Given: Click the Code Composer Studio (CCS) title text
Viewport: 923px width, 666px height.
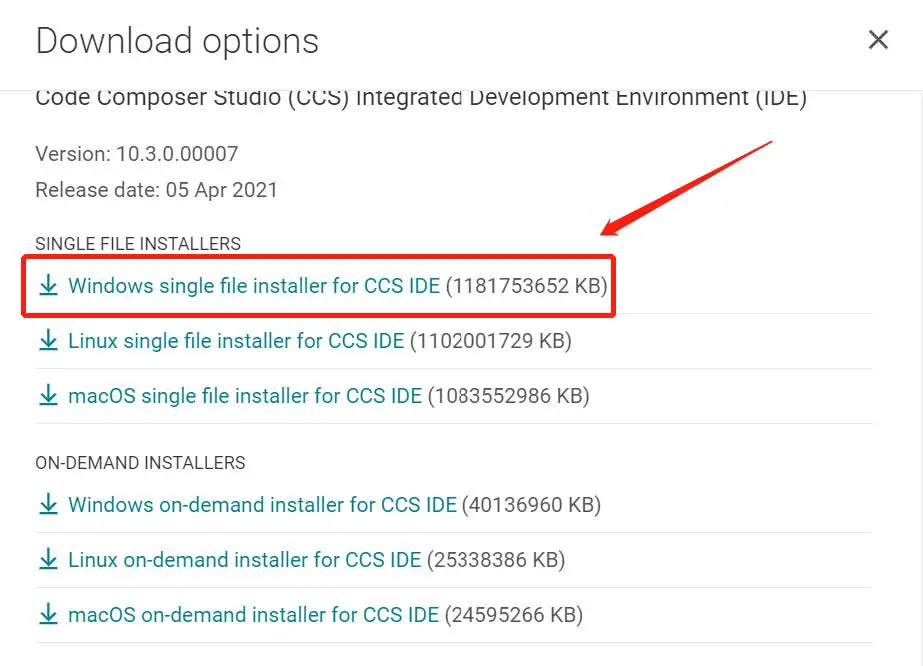Looking at the screenshot, I should click(420, 98).
